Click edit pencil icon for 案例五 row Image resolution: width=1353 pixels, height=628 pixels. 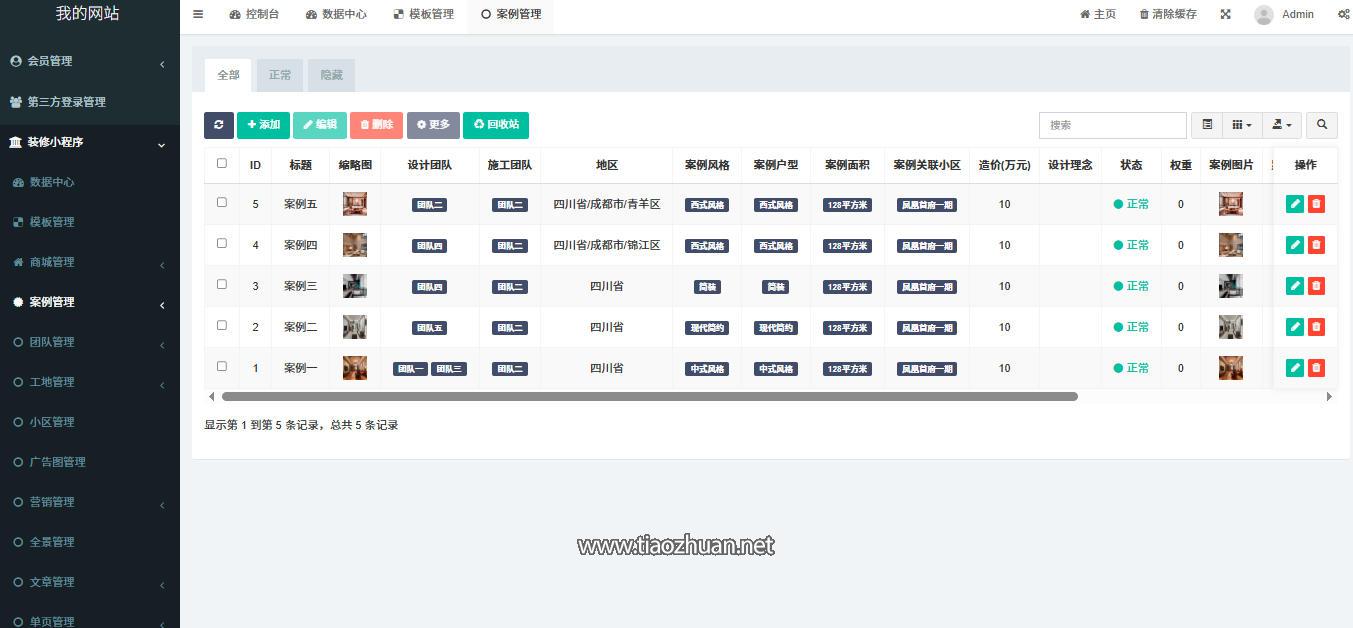(1295, 204)
